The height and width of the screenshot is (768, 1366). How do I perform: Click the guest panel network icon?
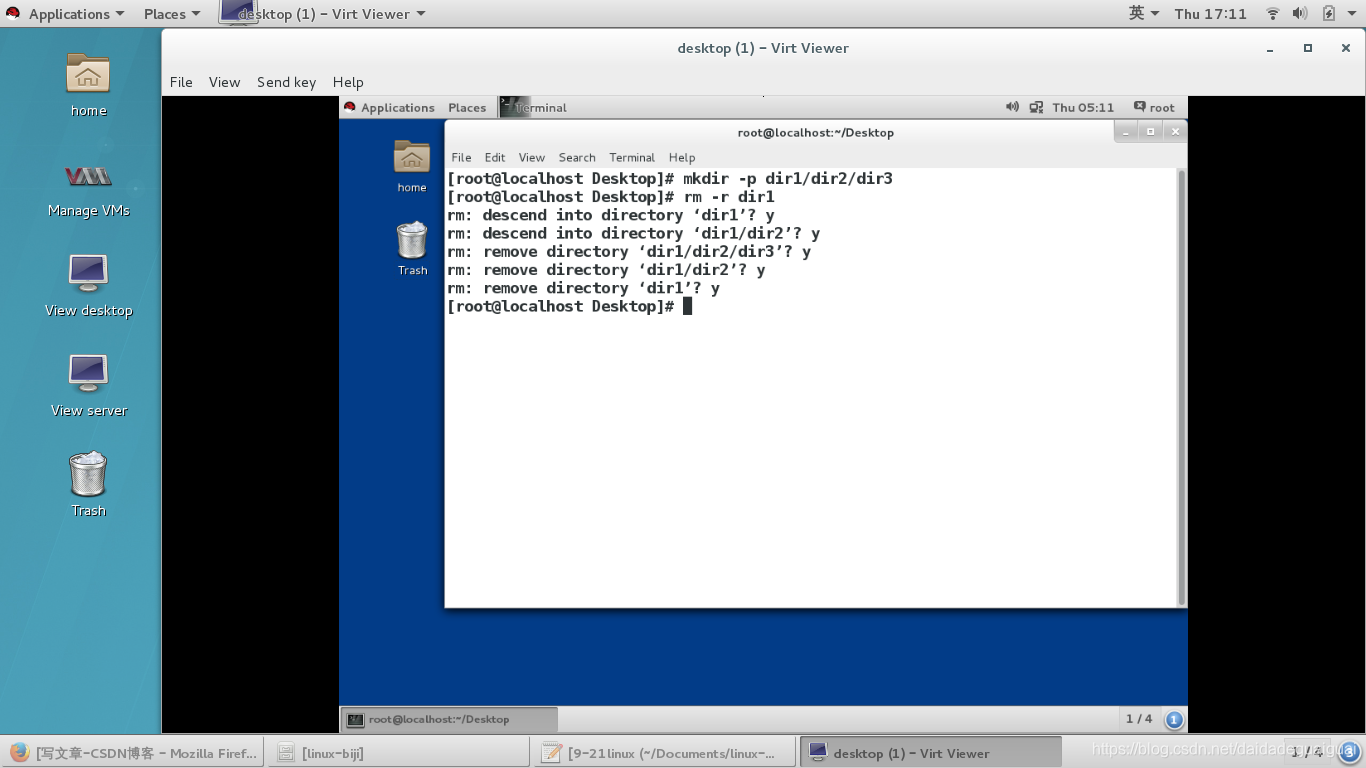[x=1036, y=107]
